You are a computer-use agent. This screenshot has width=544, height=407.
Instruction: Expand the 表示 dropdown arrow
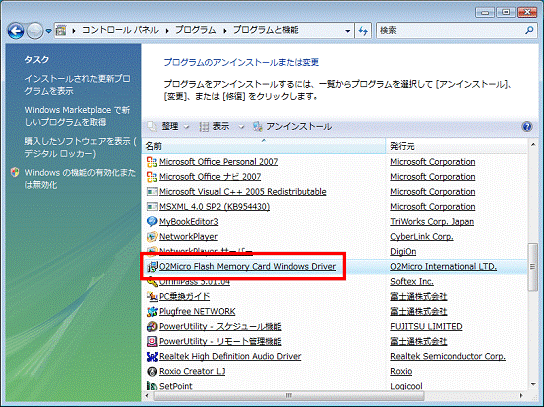tap(241, 127)
